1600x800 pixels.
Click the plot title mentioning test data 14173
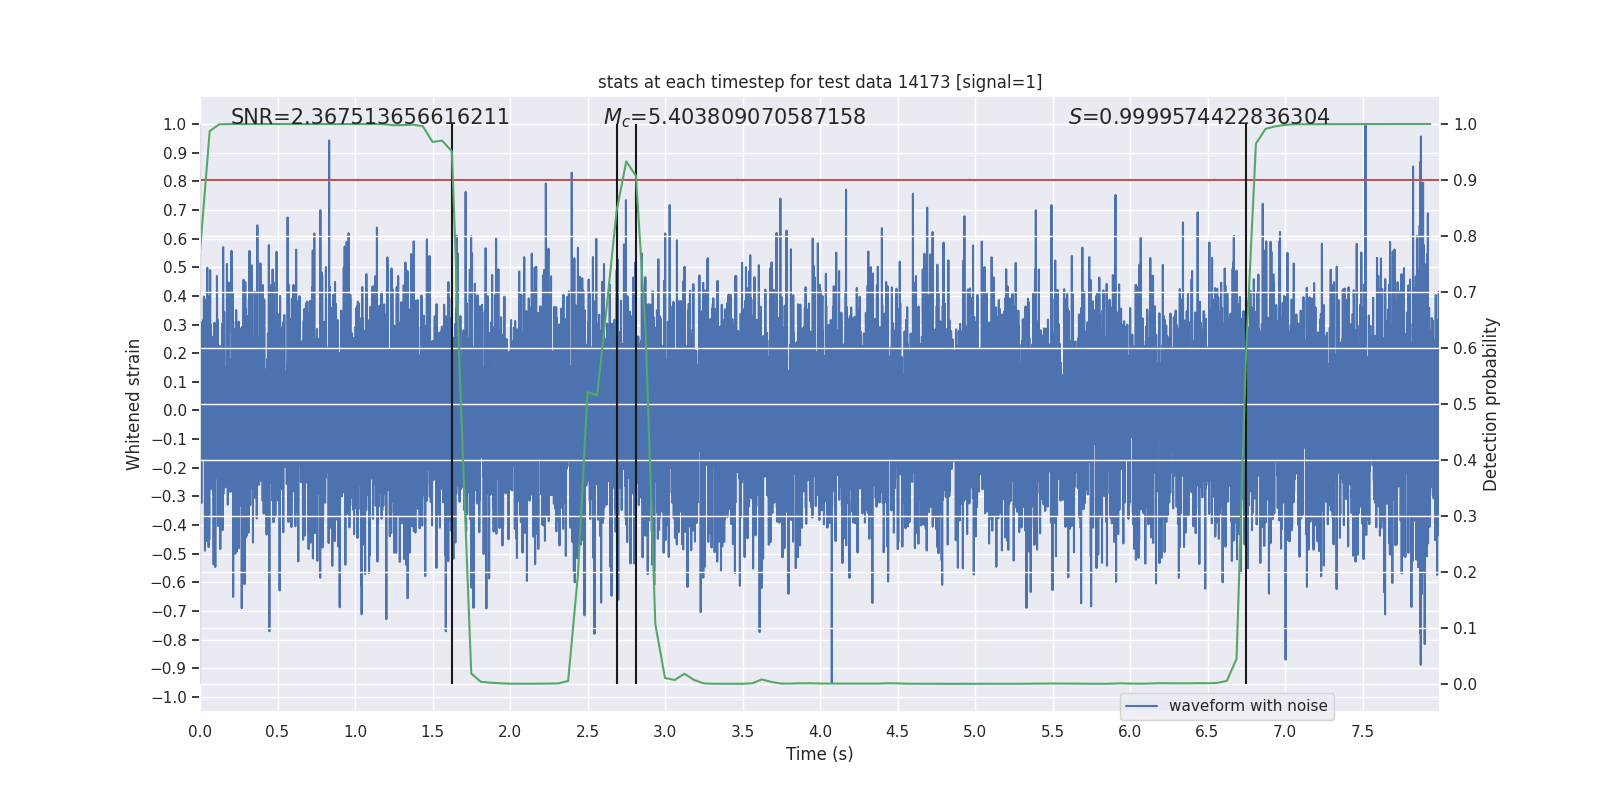pyautogui.click(x=820, y=82)
